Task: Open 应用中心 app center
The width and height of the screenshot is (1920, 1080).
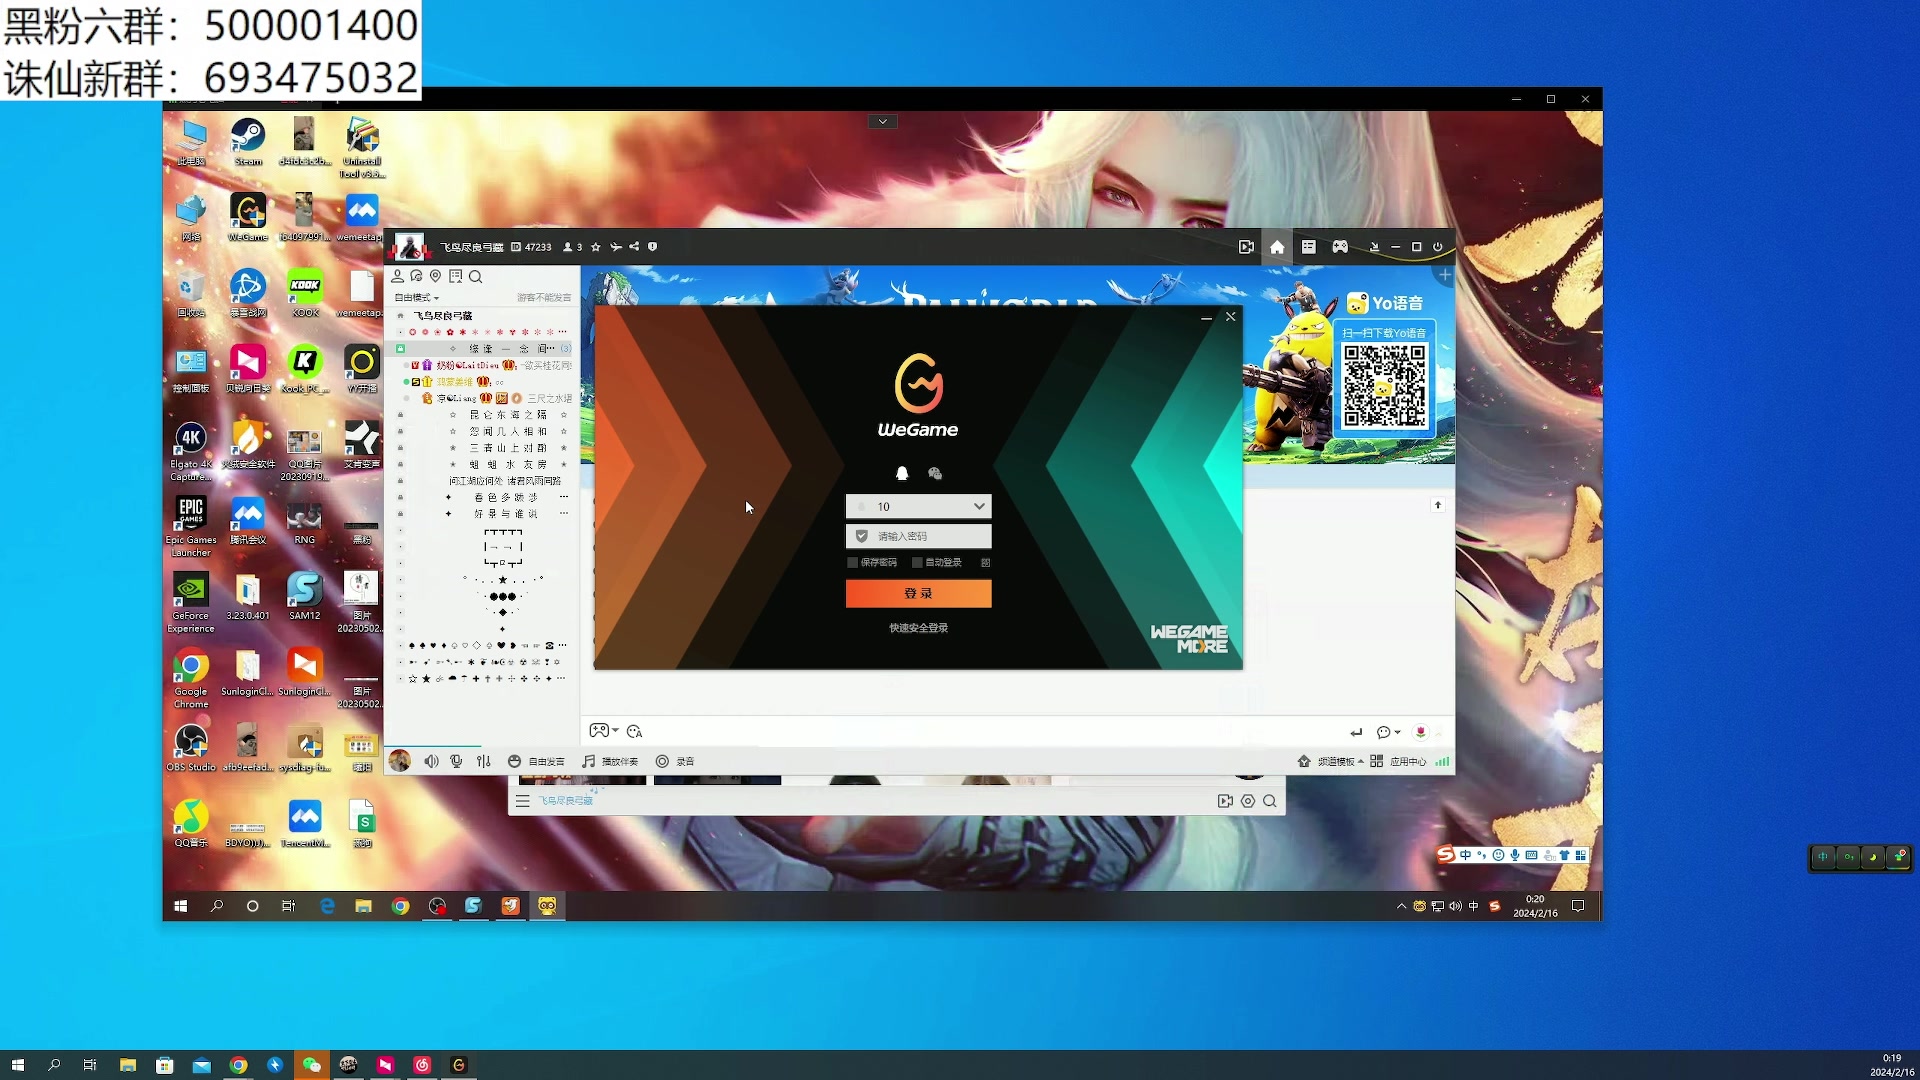Action: pos(1399,761)
